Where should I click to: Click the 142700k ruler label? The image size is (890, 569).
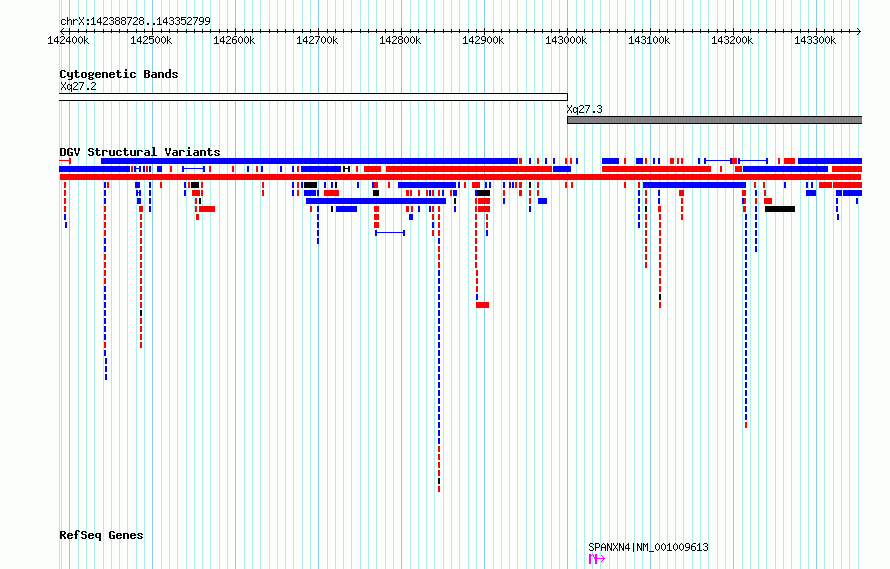point(317,40)
